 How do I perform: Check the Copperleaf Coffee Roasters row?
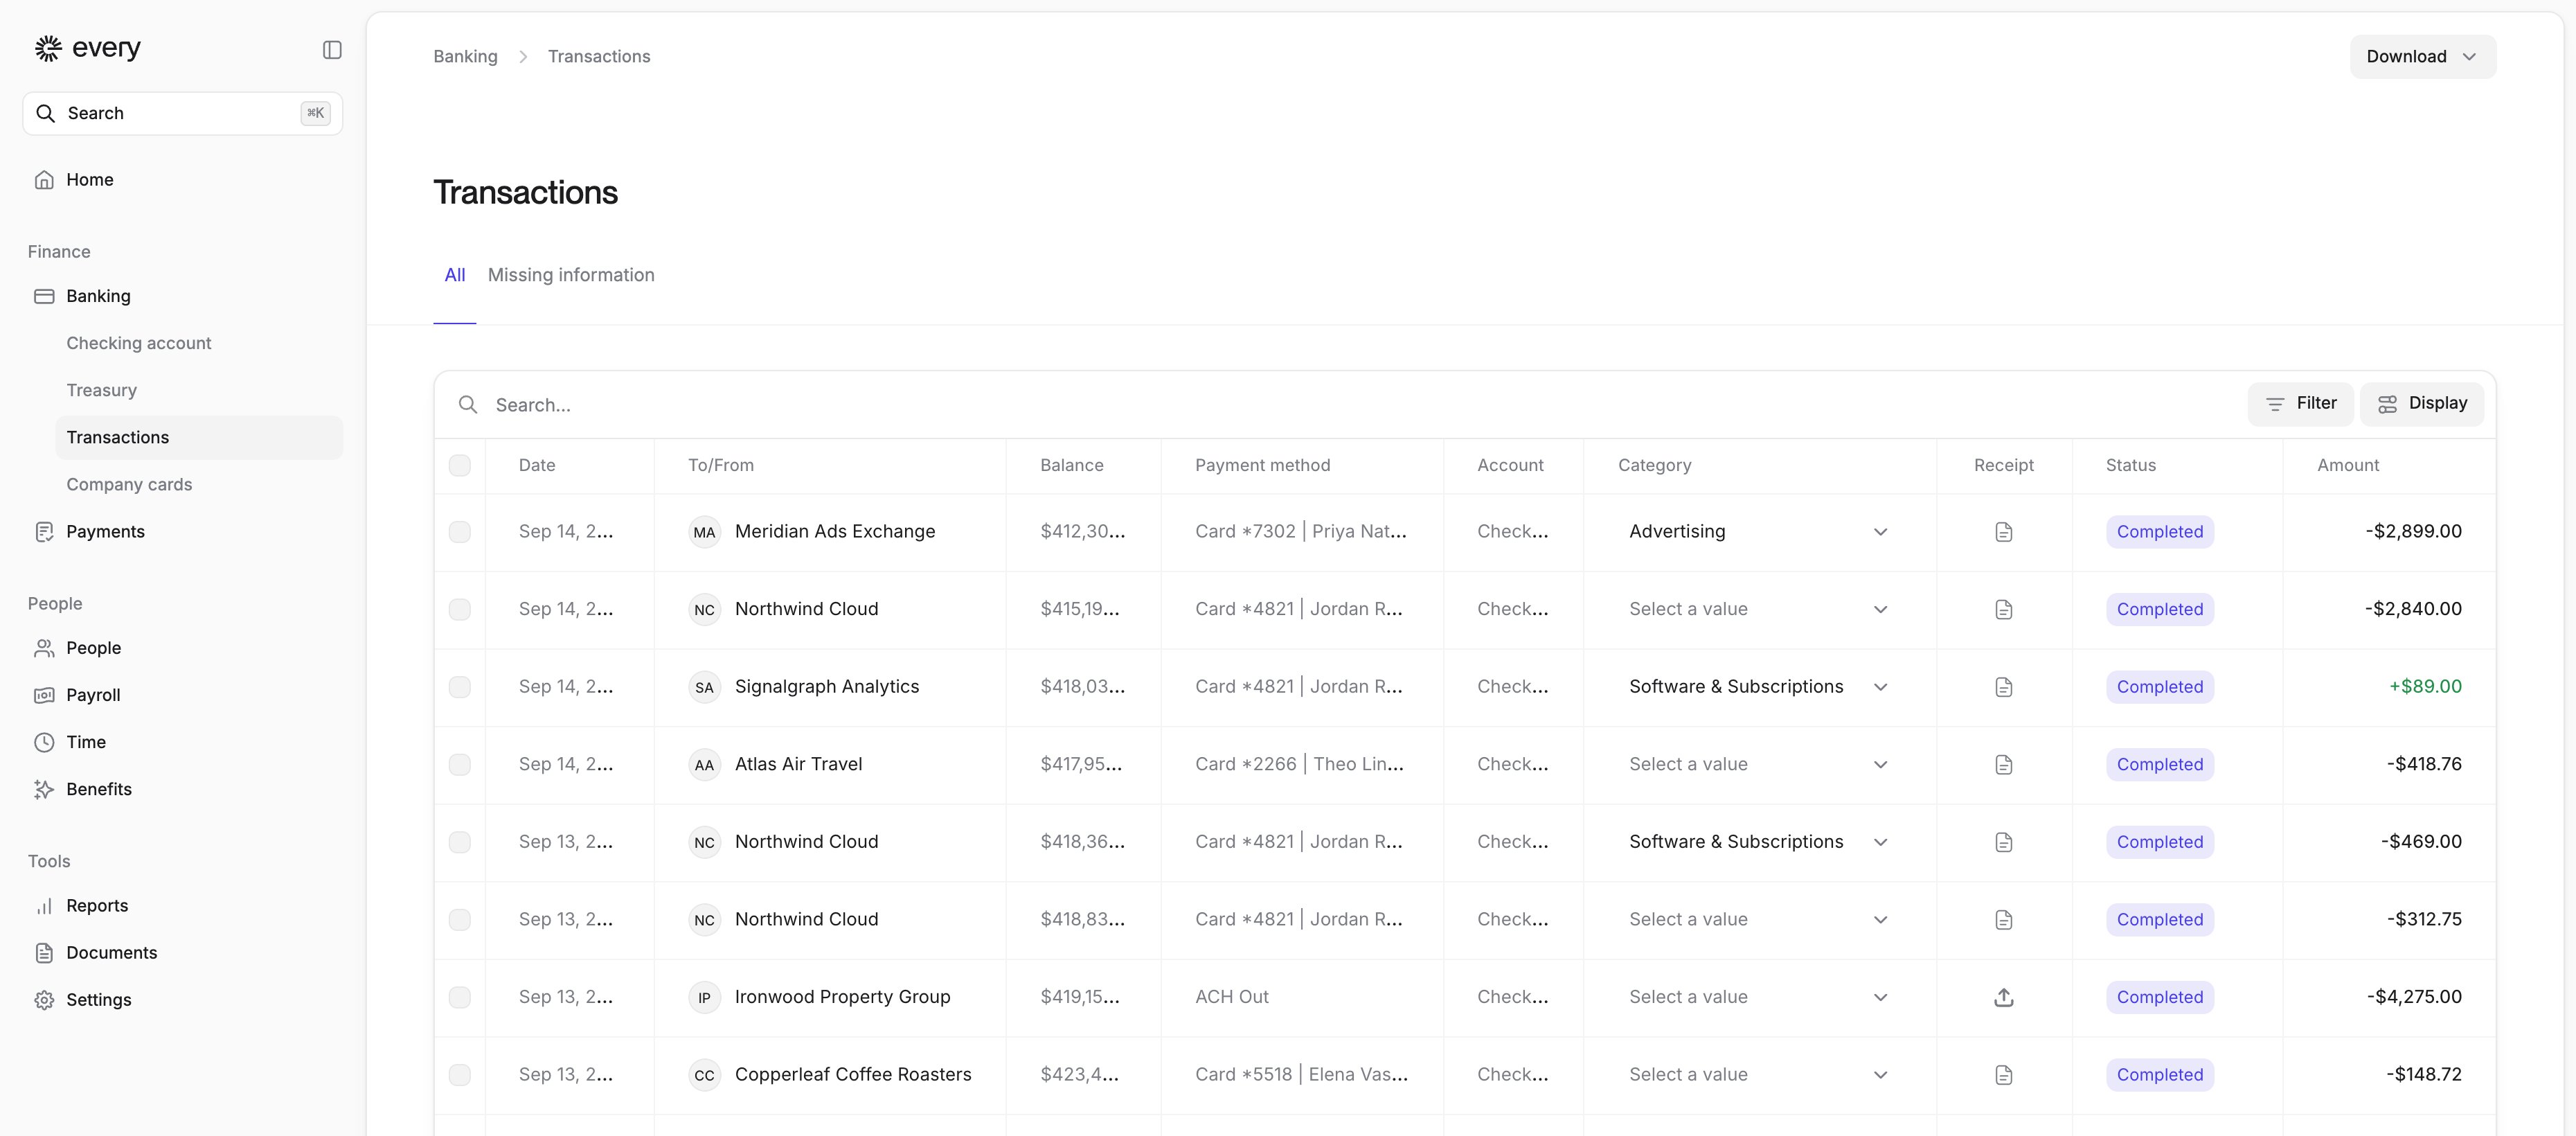pos(460,1075)
